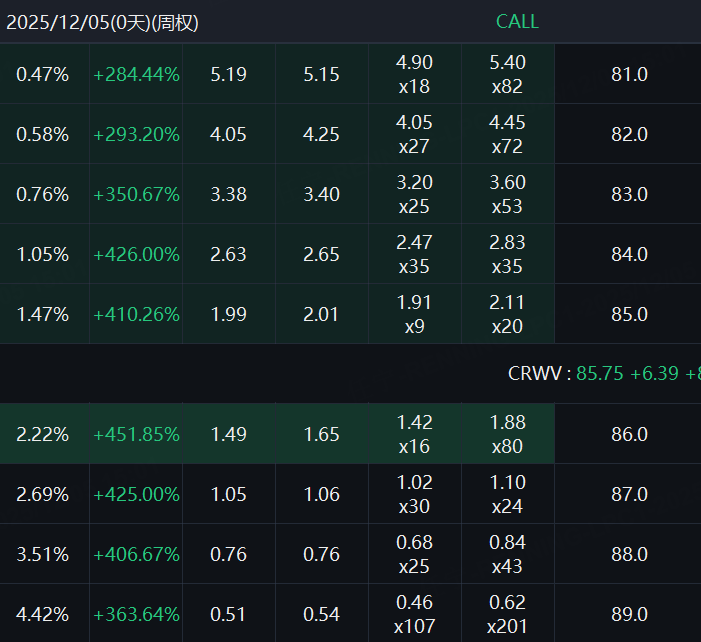Pick the 85.0 strike price
701x642 pixels.
click(629, 314)
